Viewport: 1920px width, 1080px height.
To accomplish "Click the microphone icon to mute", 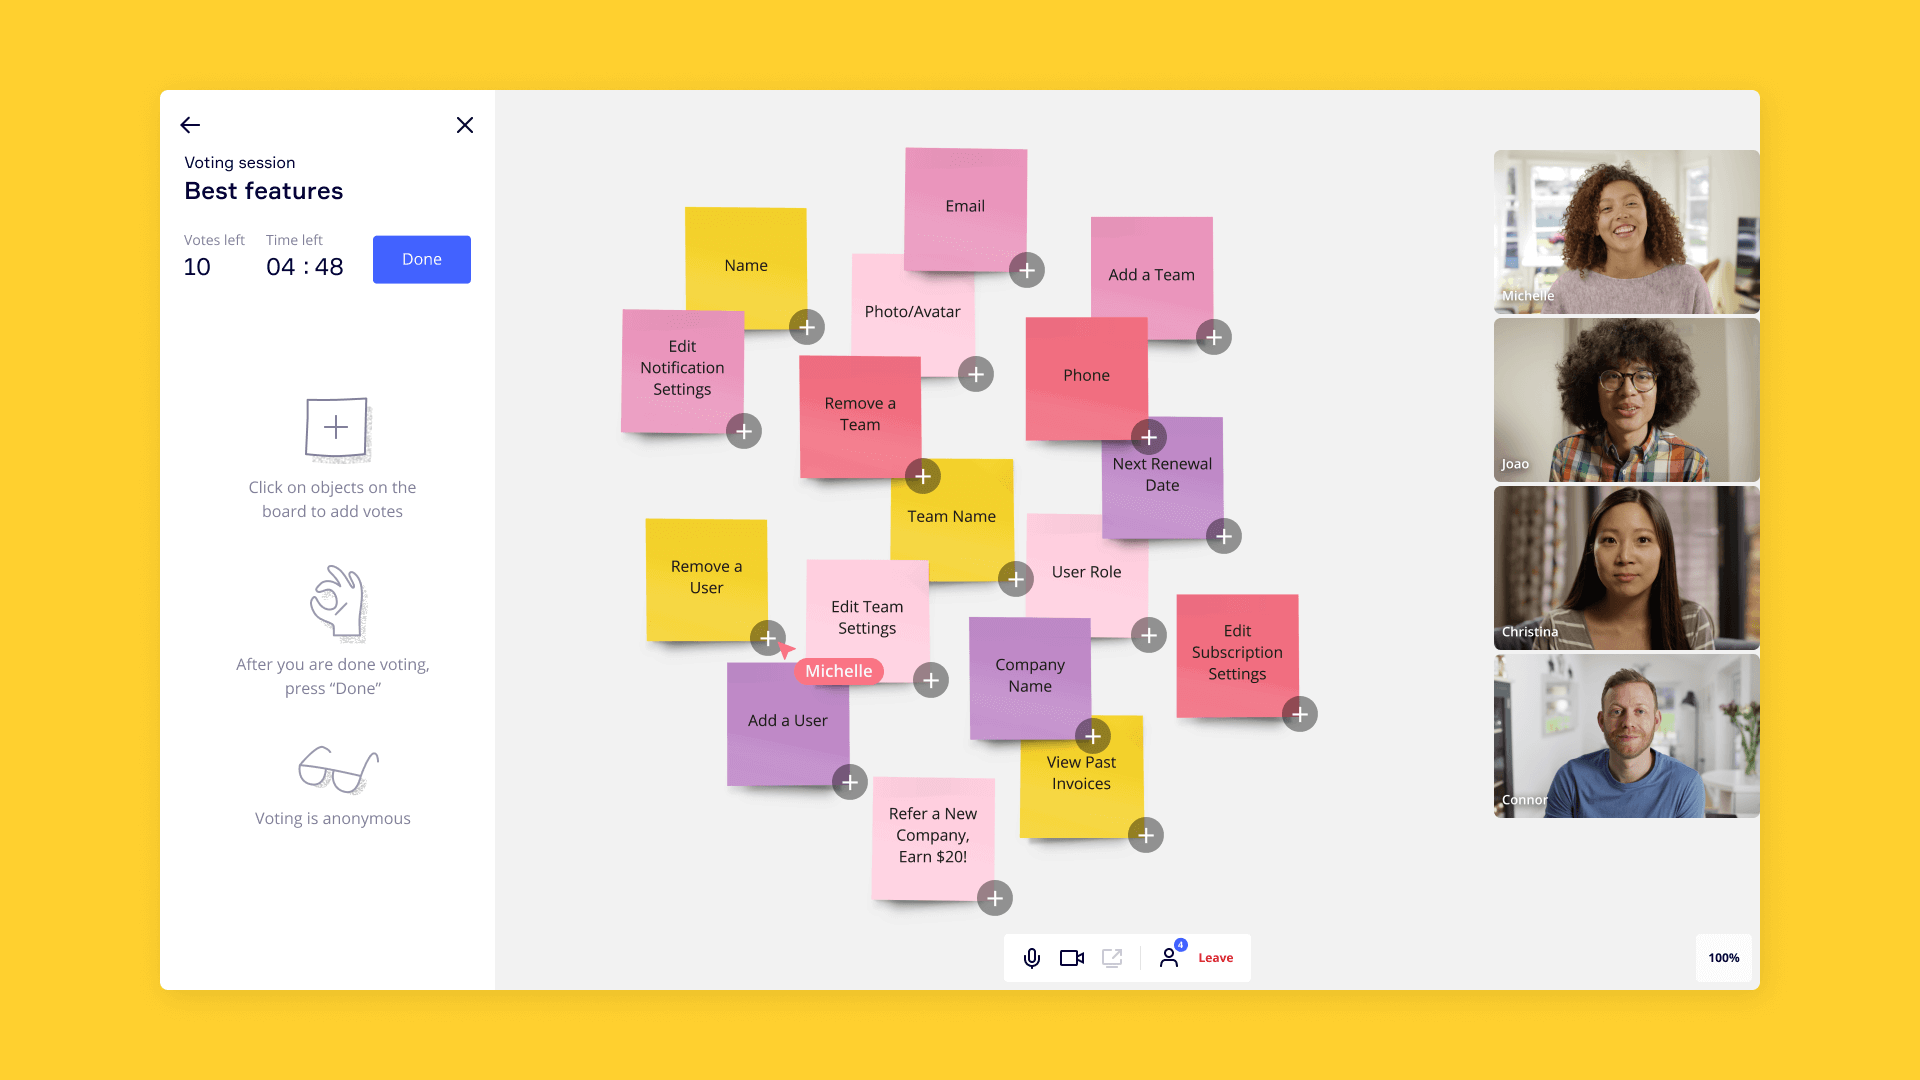I will (x=1034, y=956).
